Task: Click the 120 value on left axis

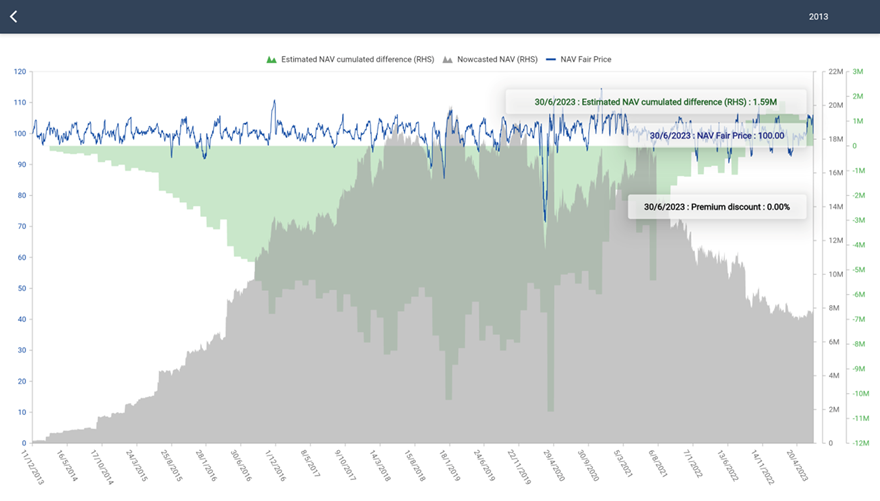Action: pos(20,72)
